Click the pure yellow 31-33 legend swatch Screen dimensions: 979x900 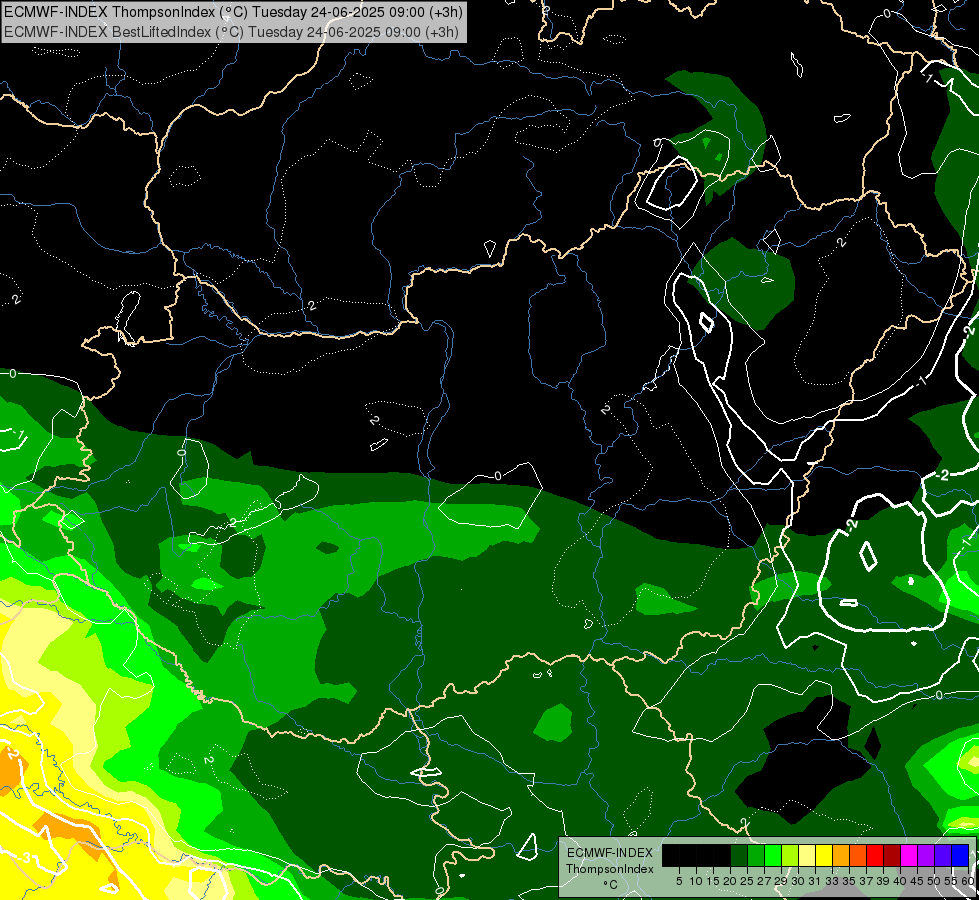(x=824, y=856)
